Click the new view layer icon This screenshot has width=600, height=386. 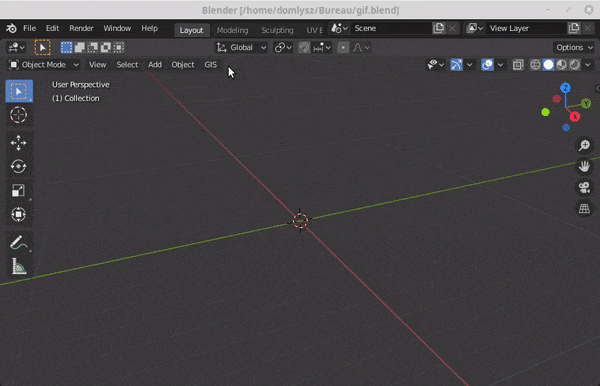[574, 28]
